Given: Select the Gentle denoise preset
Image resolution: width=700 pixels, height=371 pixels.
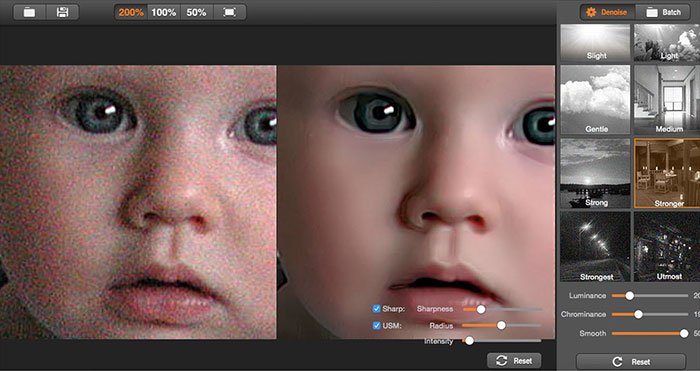Looking at the screenshot, I should click(x=595, y=100).
